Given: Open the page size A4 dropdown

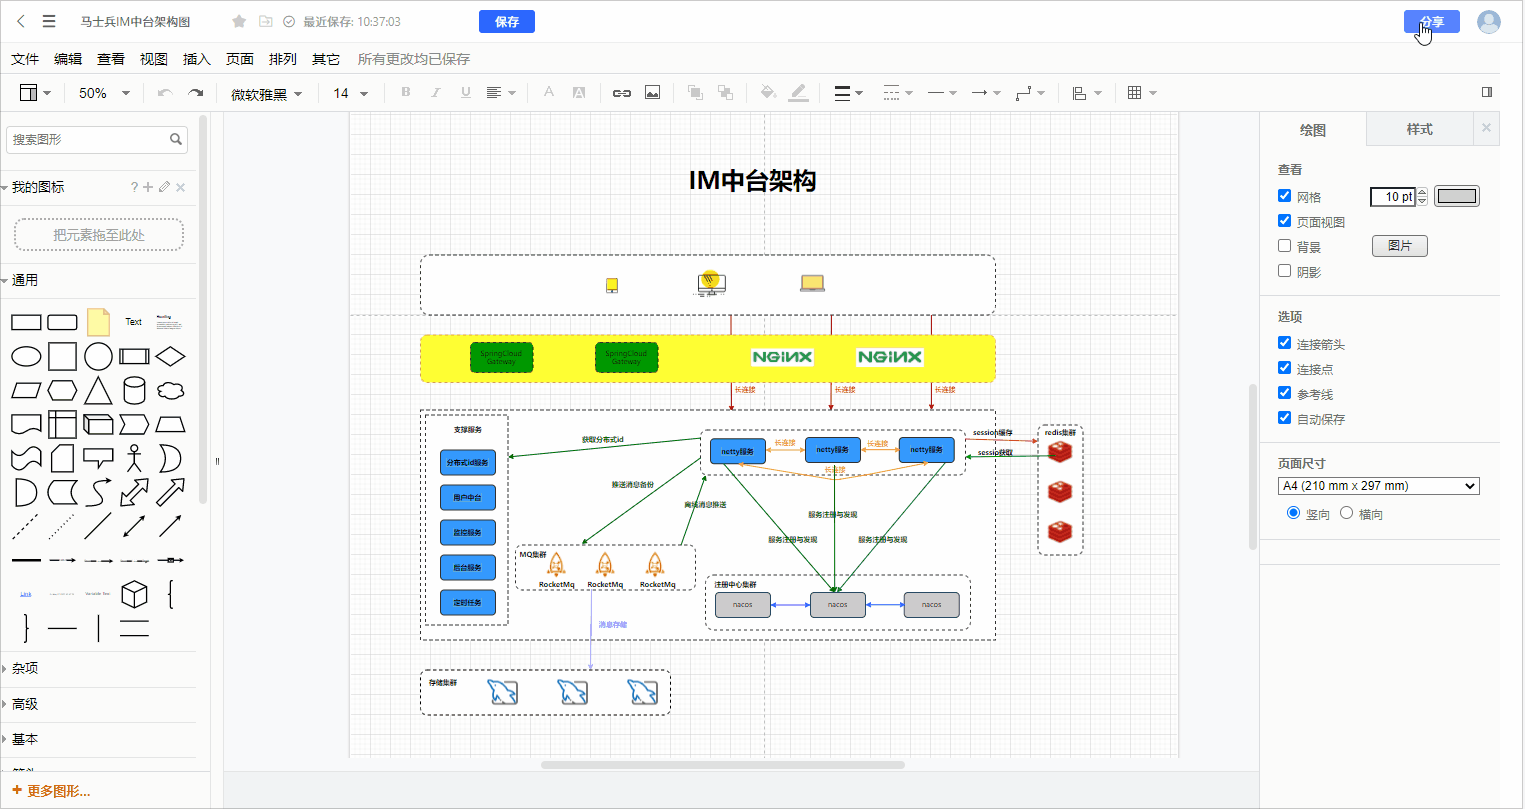Looking at the screenshot, I should click(1379, 486).
